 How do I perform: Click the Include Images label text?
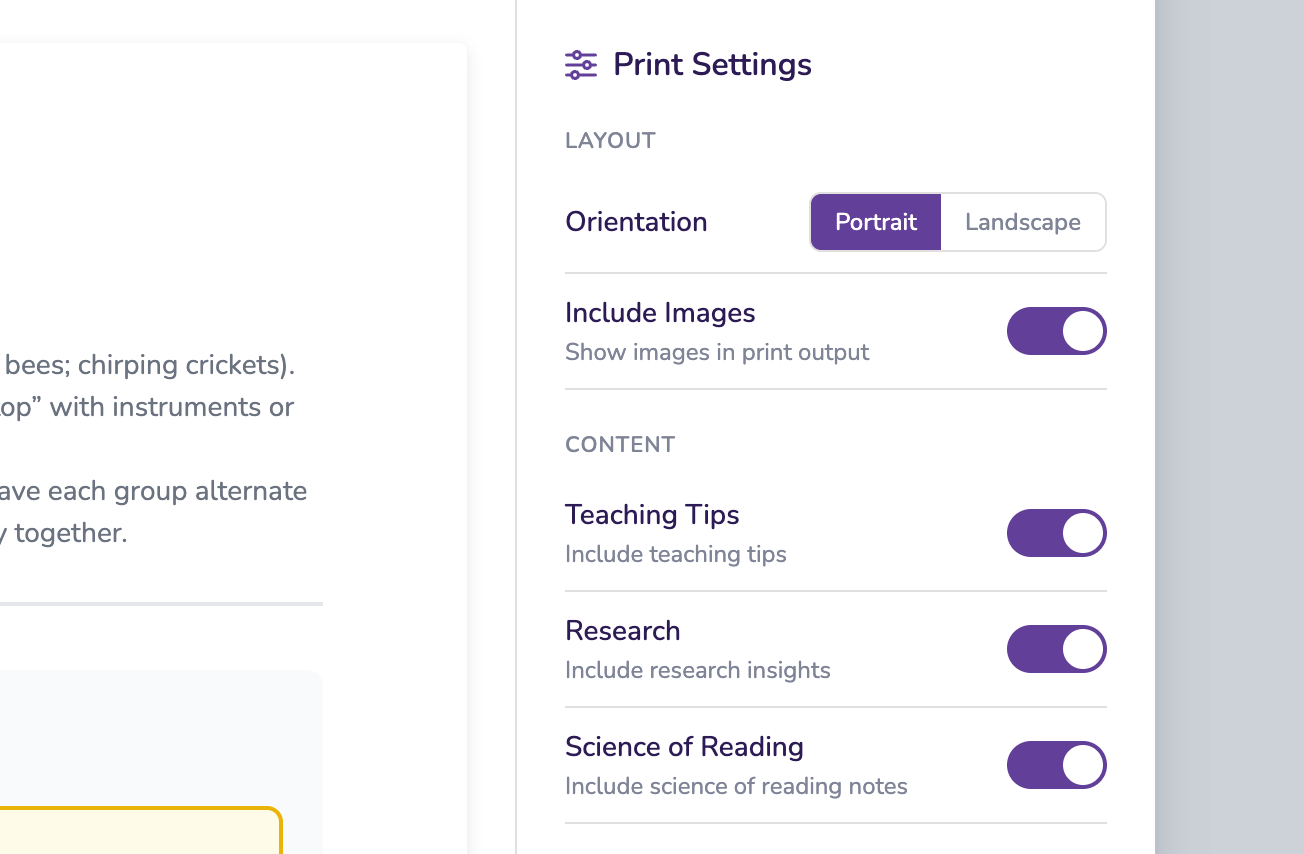click(x=660, y=313)
